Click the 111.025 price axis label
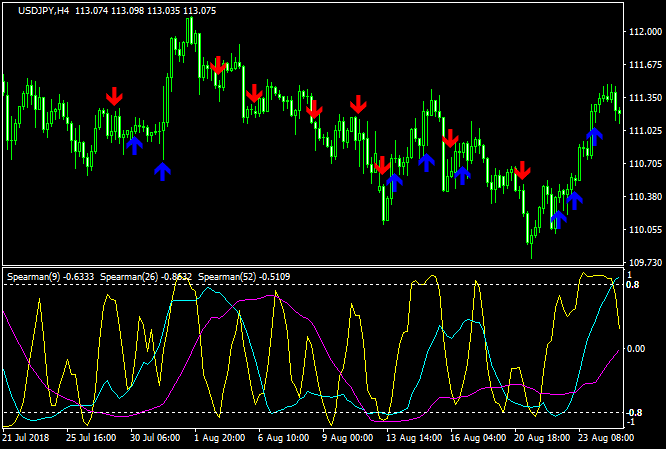 645,131
